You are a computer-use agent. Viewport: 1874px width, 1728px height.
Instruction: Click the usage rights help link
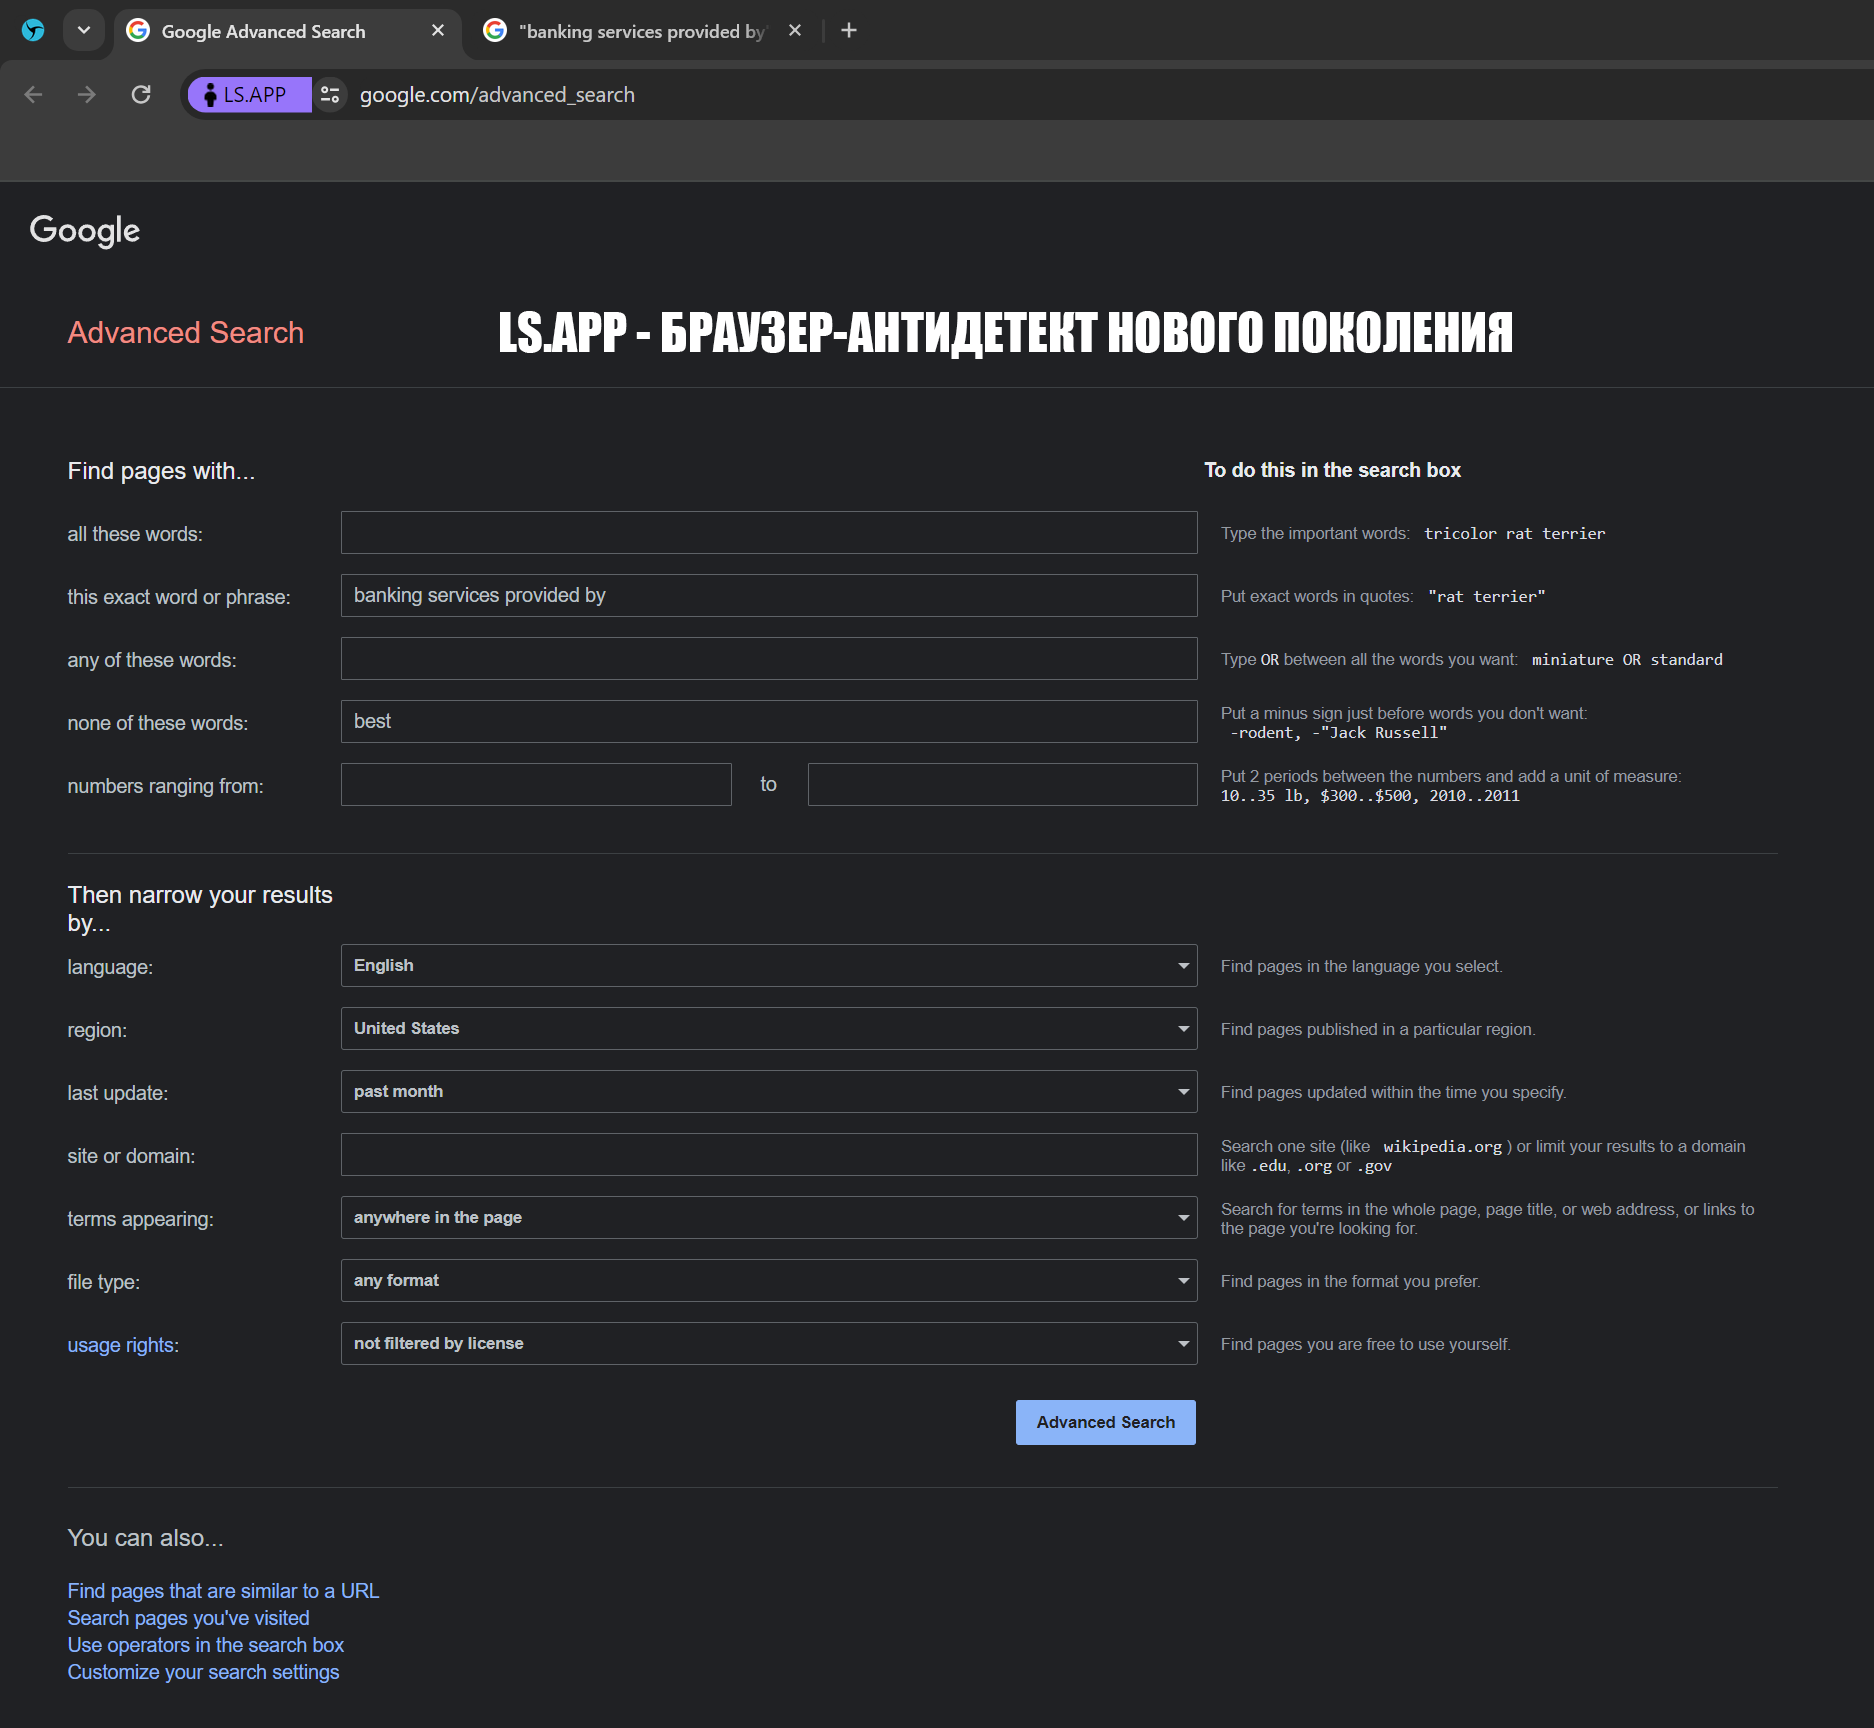(x=121, y=1345)
